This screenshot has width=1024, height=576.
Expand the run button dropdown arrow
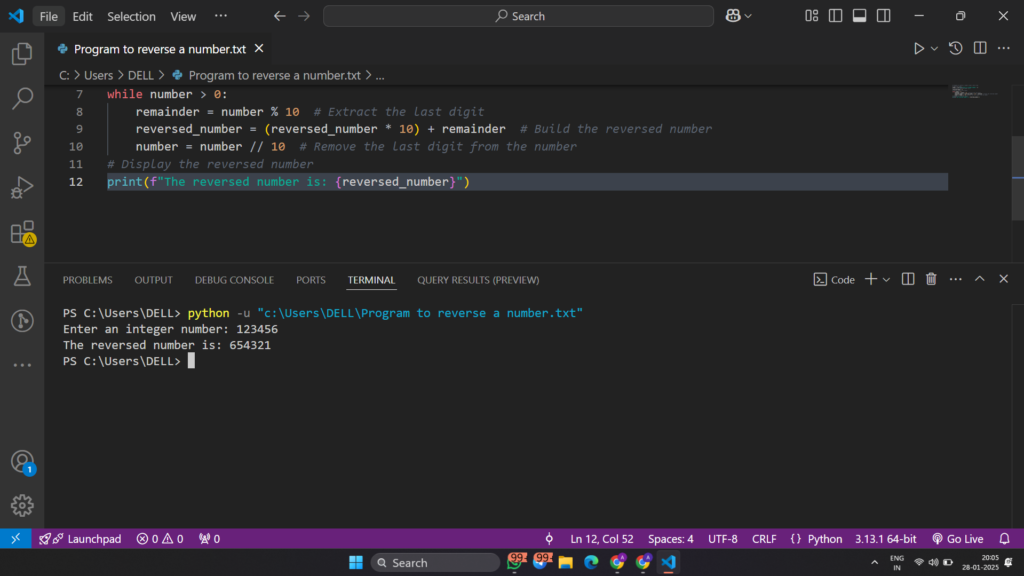pos(935,49)
